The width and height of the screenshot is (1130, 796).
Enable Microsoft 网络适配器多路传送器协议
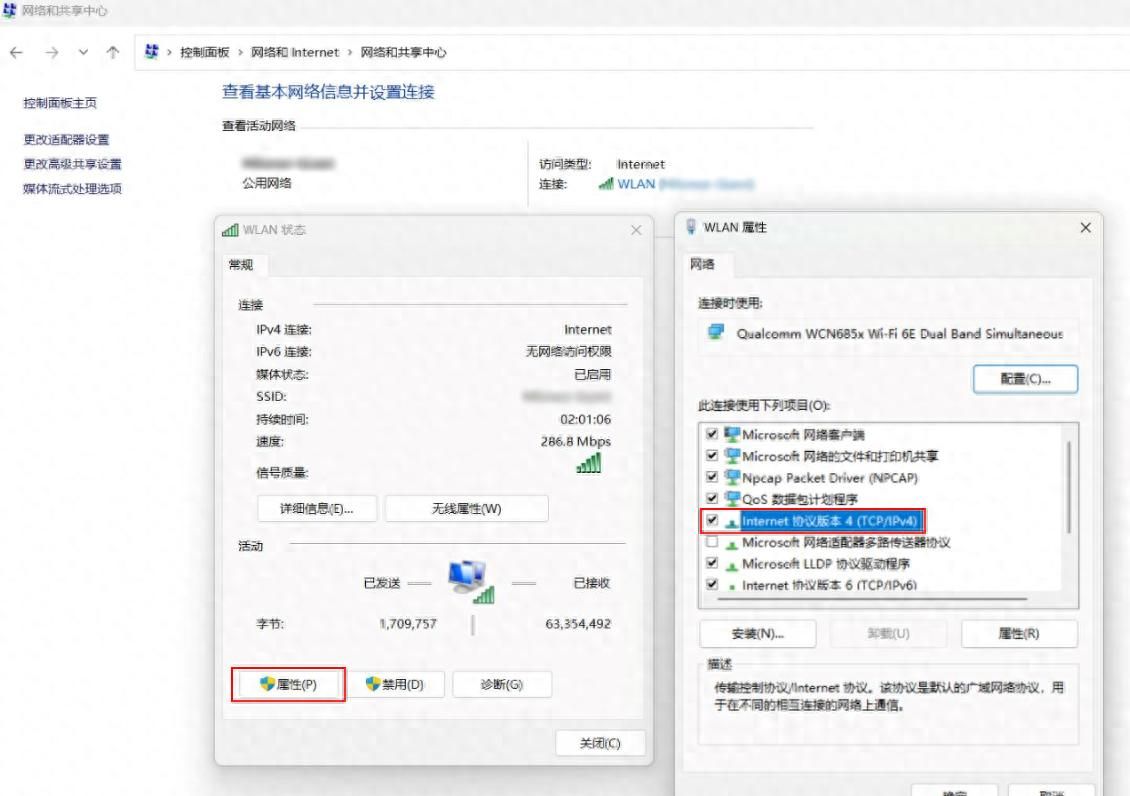[712, 543]
